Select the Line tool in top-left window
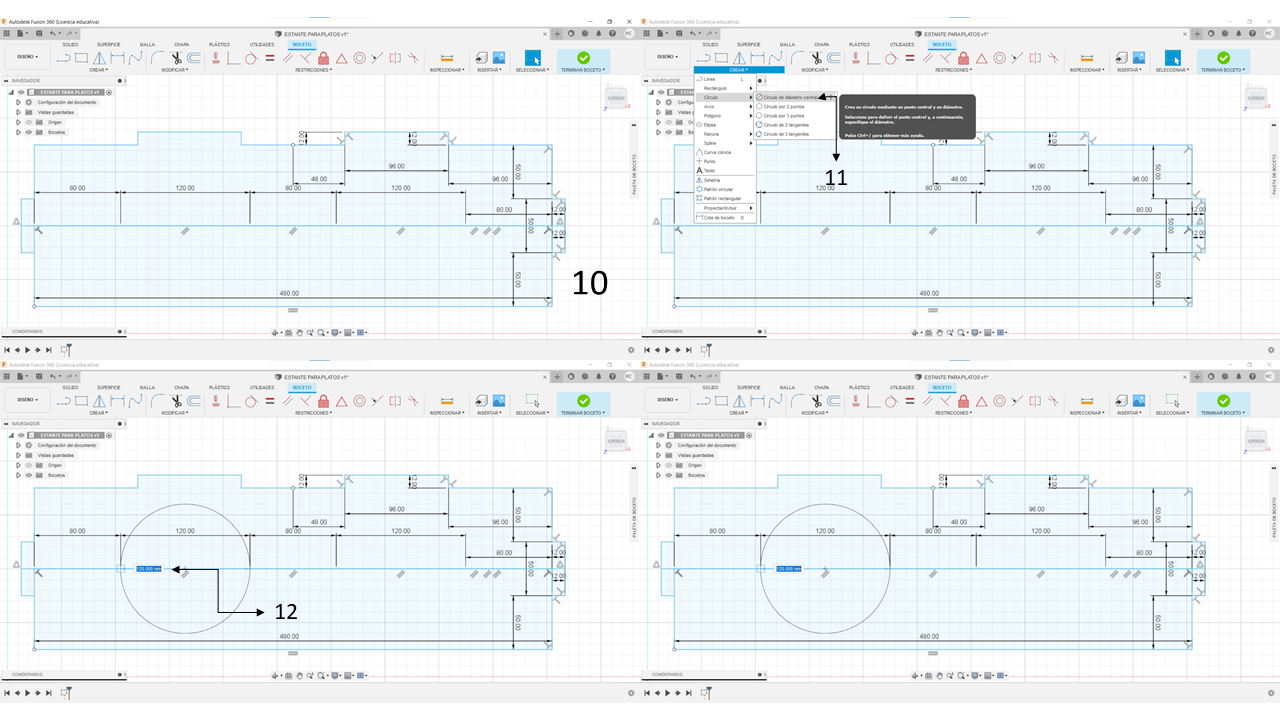The image size is (1280, 720). pyautogui.click(x=65, y=58)
